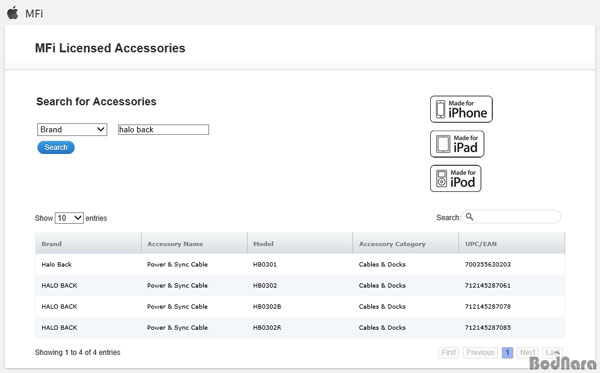Select UPC value 712145287085
The image size is (600, 373).
pos(488,327)
